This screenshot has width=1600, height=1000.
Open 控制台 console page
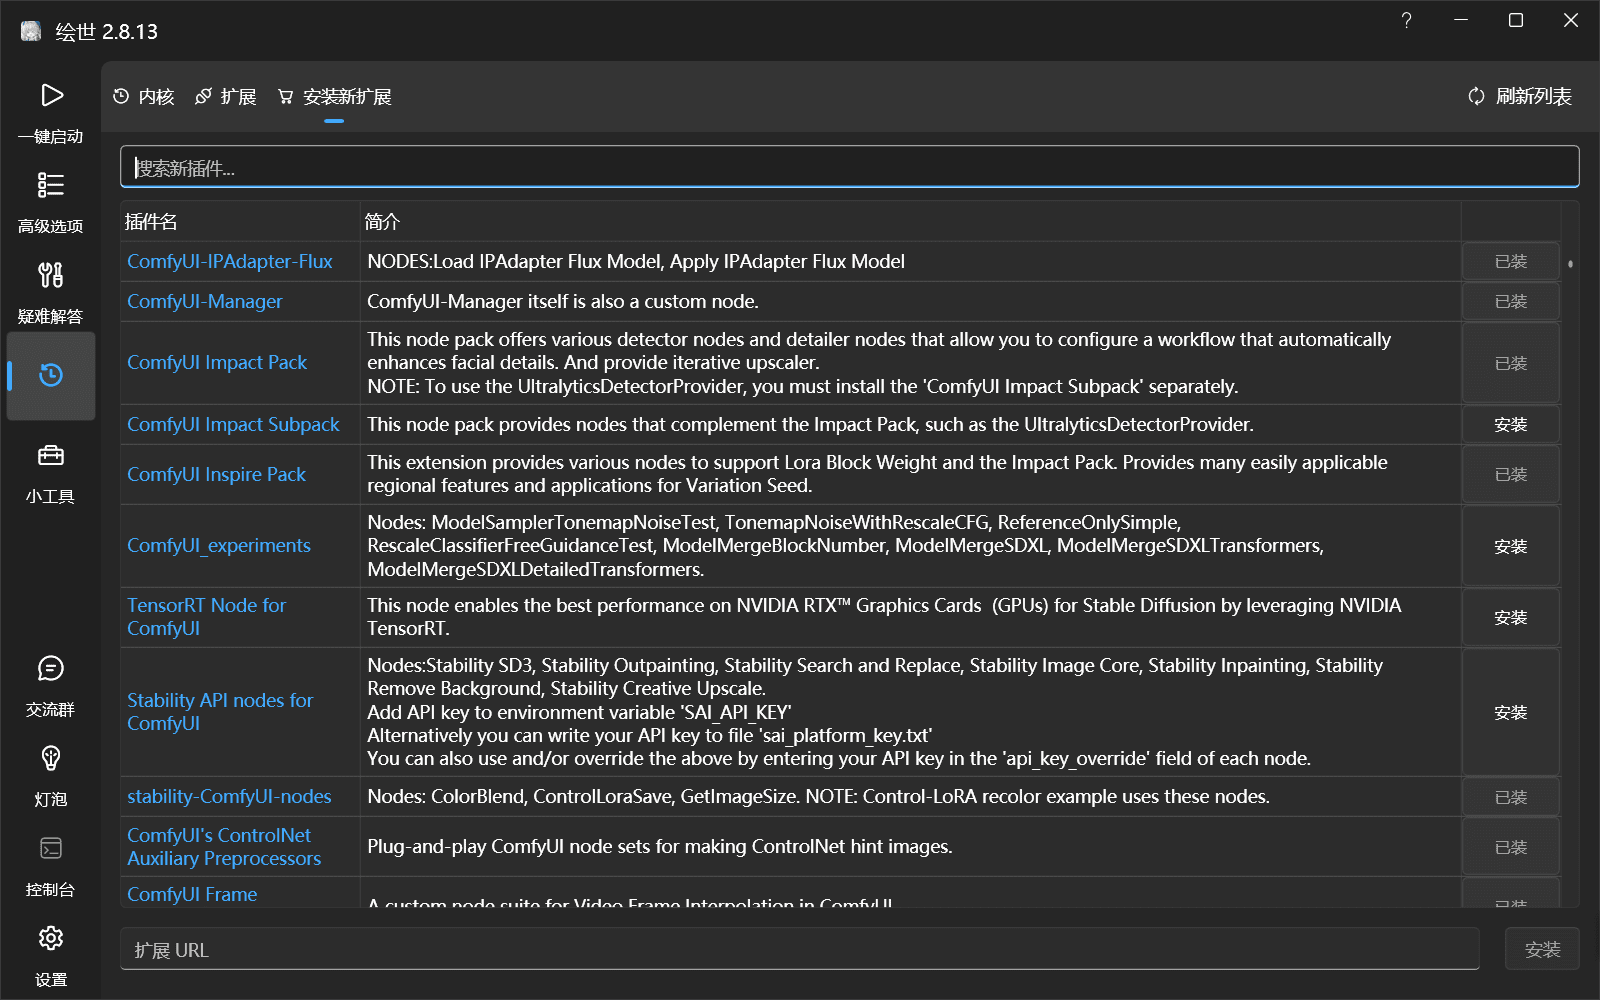(x=51, y=865)
